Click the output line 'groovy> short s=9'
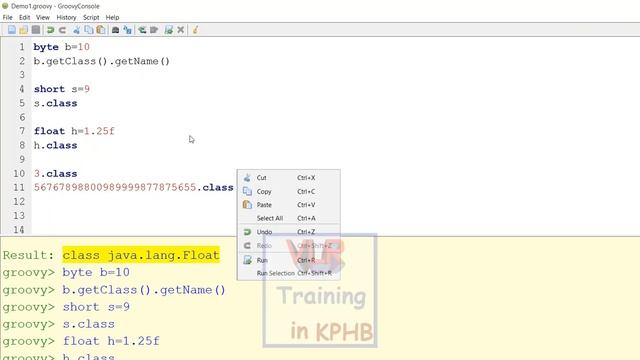Image resolution: width=640 pixels, height=360 pixels. tap(66, 307)
